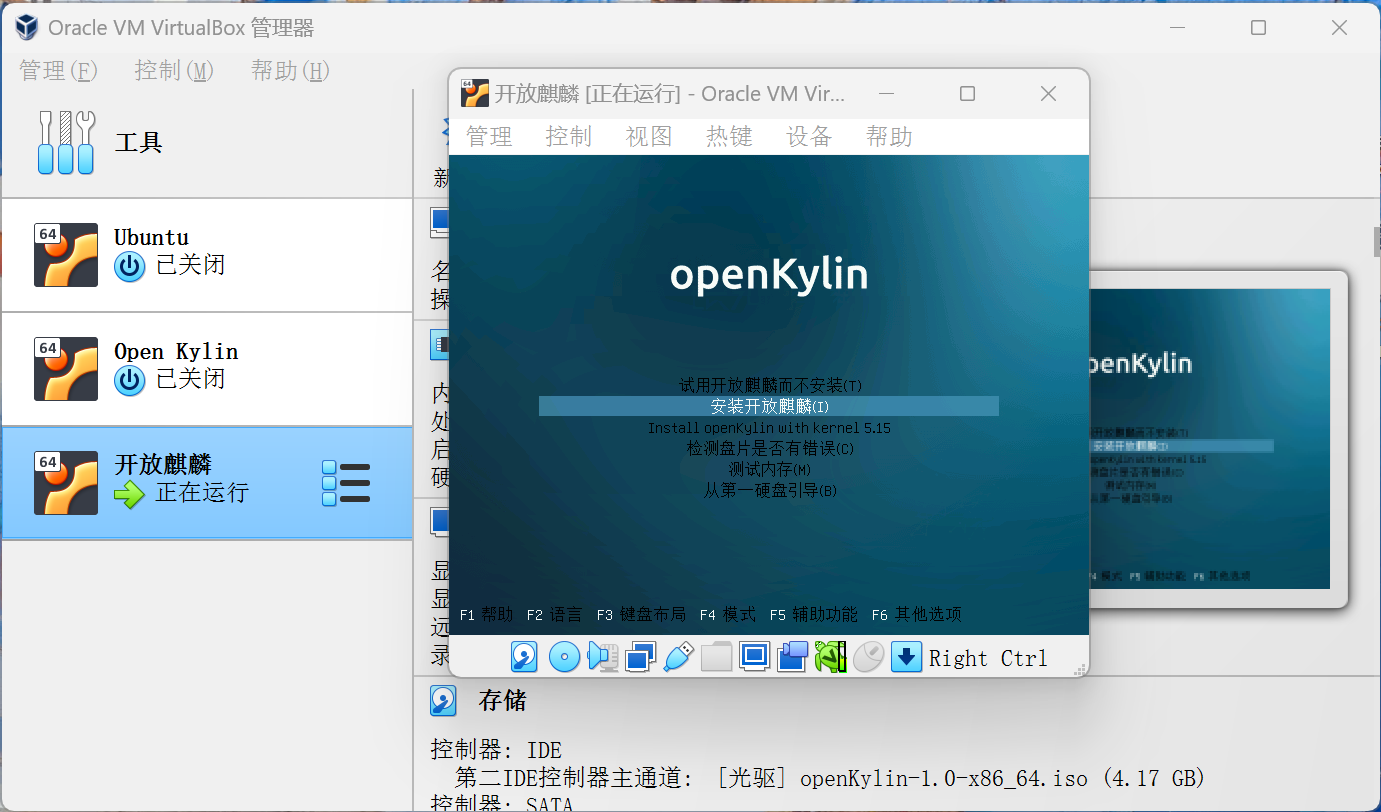
Task: Click F4 模式 in boot screen footer
Action: (728, 615)
